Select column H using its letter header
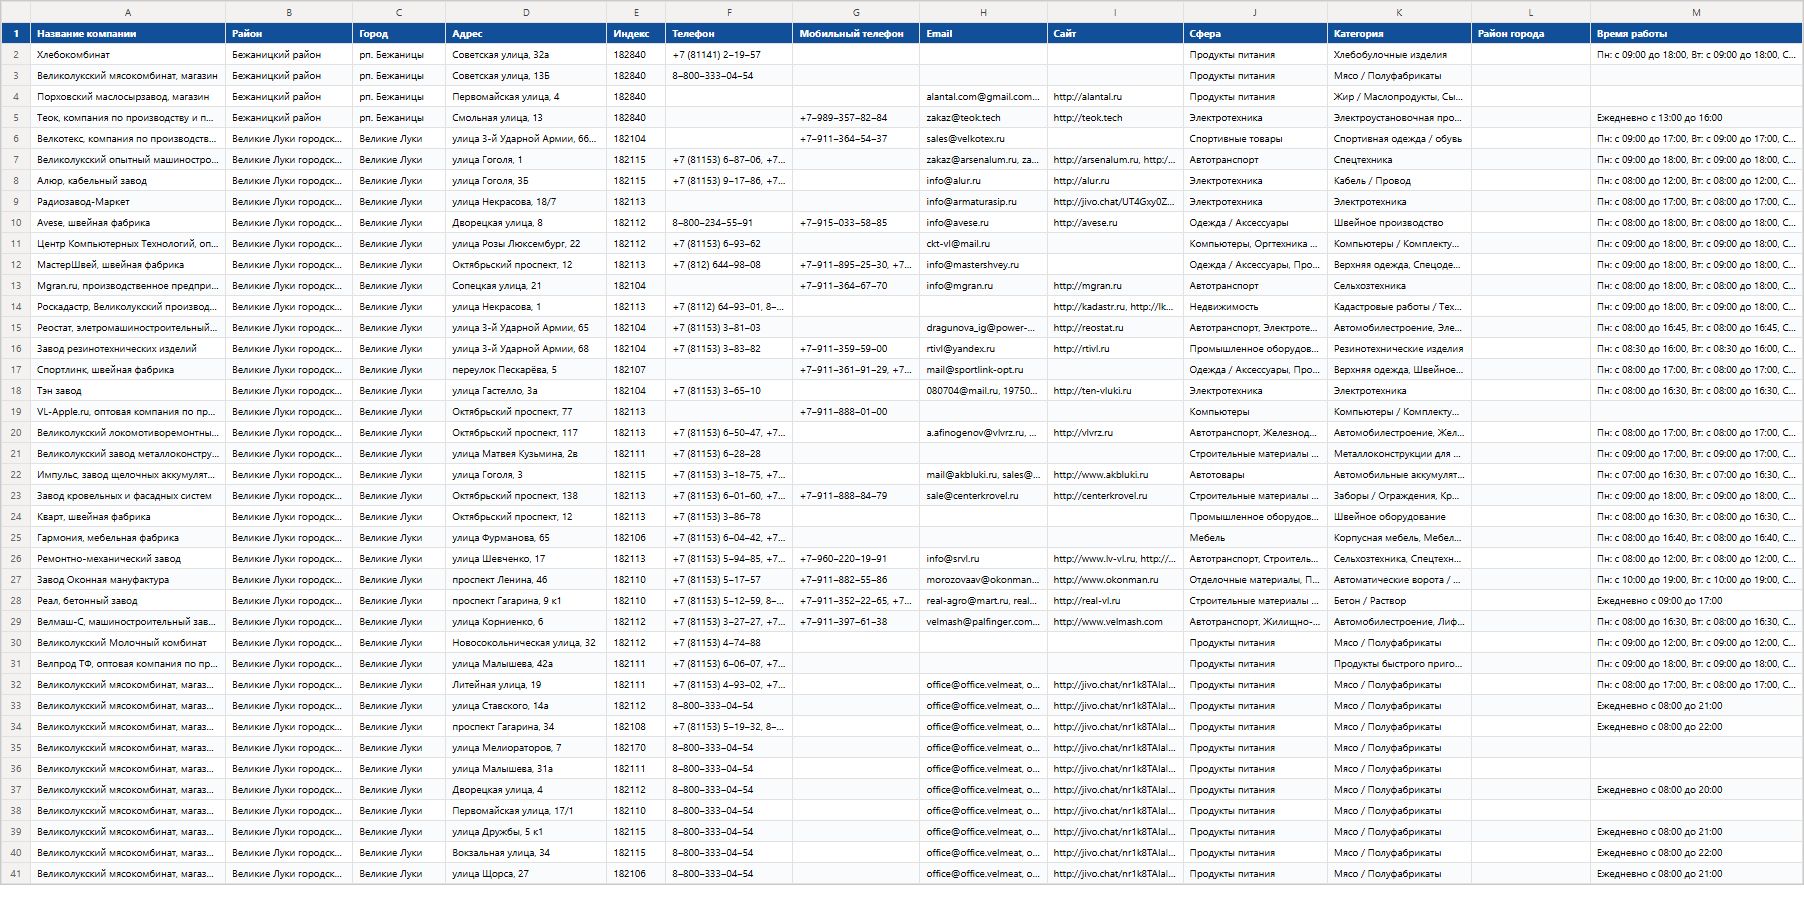The image size is (1804, 902). click(983, 12)
